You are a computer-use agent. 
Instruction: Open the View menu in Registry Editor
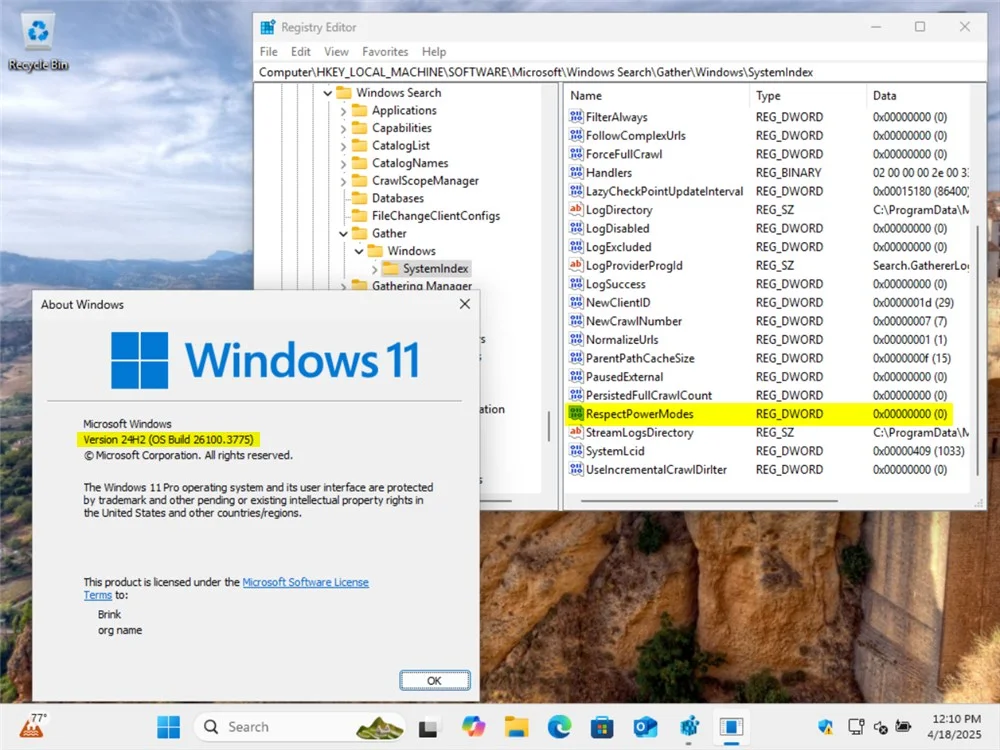click(336, 52)
